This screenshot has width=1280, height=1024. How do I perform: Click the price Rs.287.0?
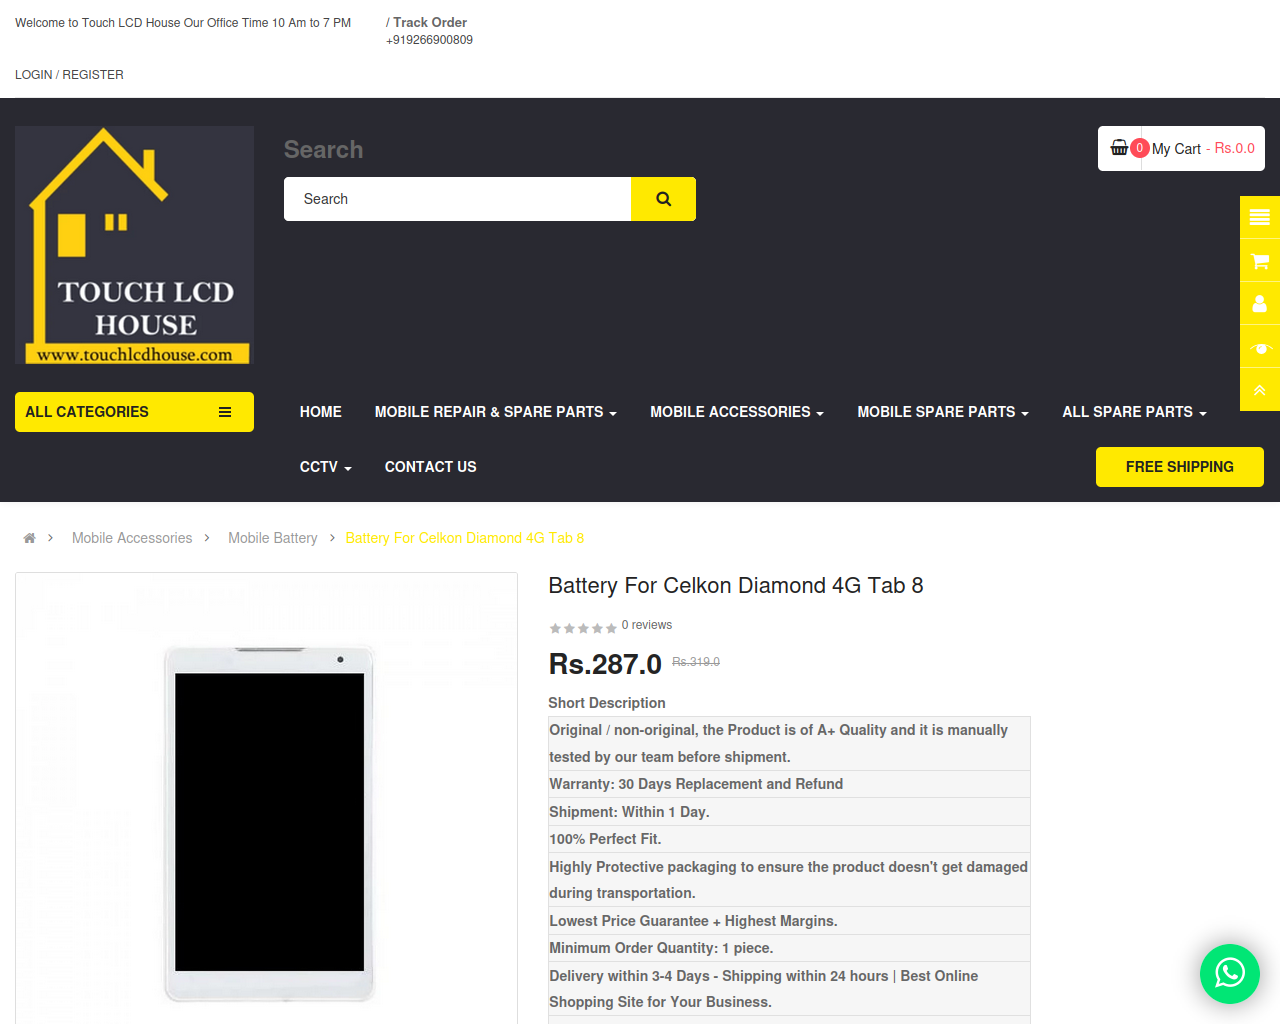[605, 664]
